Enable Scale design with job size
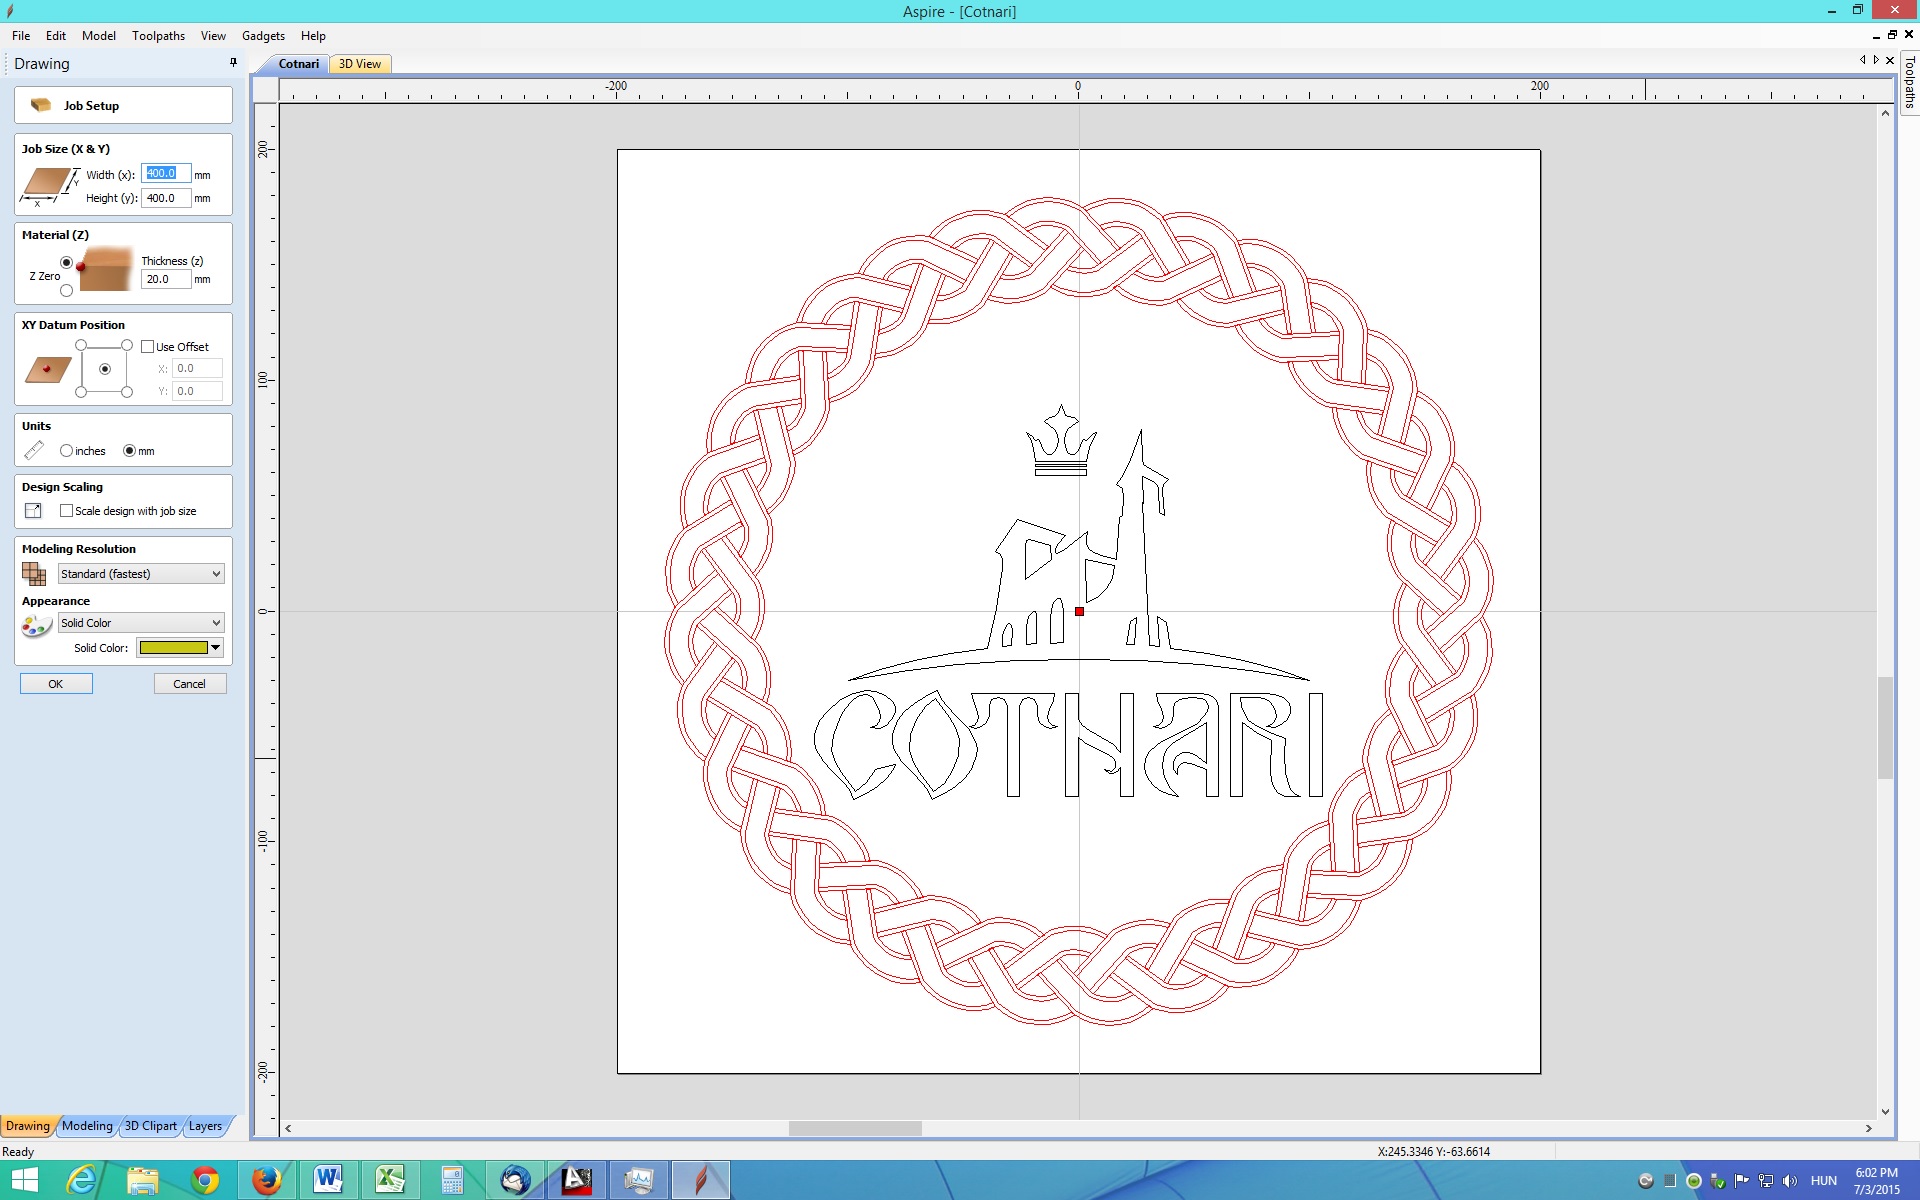Viewport: 1920px width, 1200px height. pos(67,511)
